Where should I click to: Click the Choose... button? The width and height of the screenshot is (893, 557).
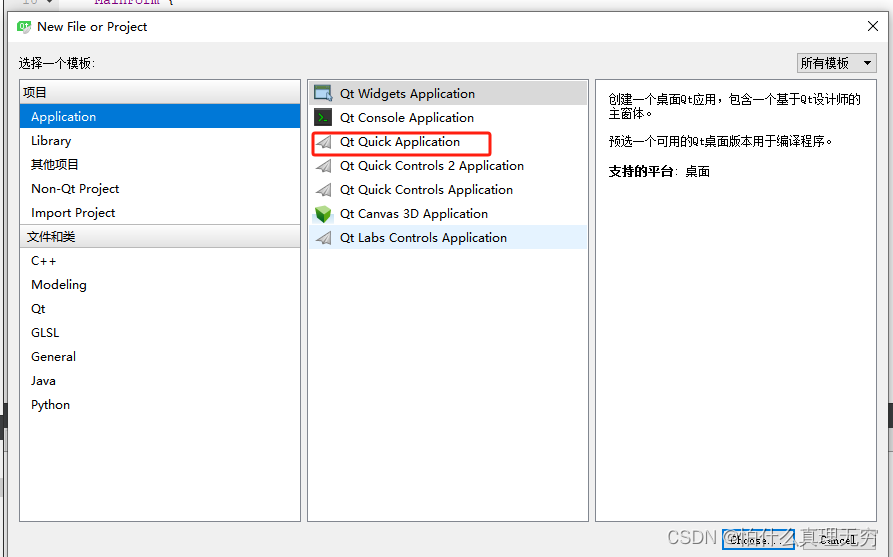point(758,539)
